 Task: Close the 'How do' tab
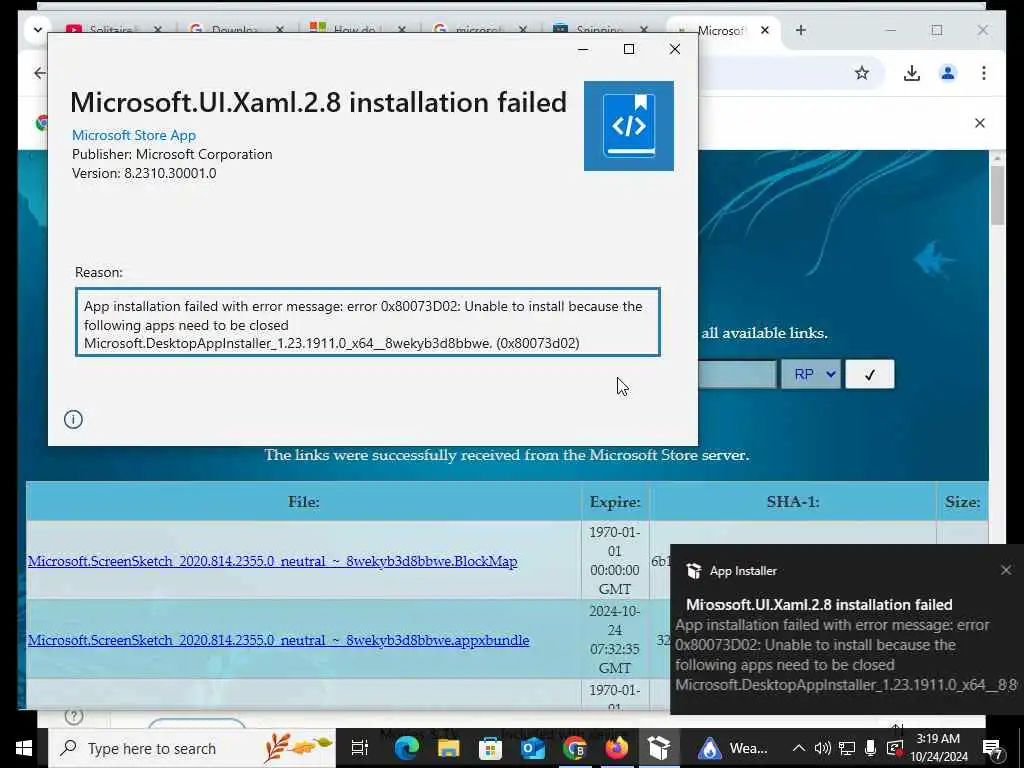(x=402, y=30)
